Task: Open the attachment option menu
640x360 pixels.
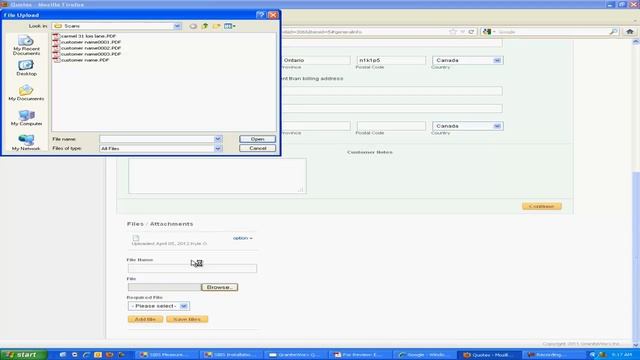Action: (x=242, y=238)
